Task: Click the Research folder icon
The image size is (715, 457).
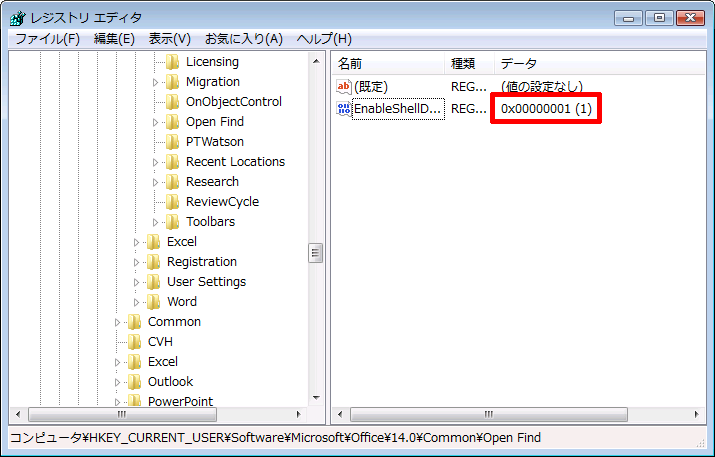Action: click(172, 182)
